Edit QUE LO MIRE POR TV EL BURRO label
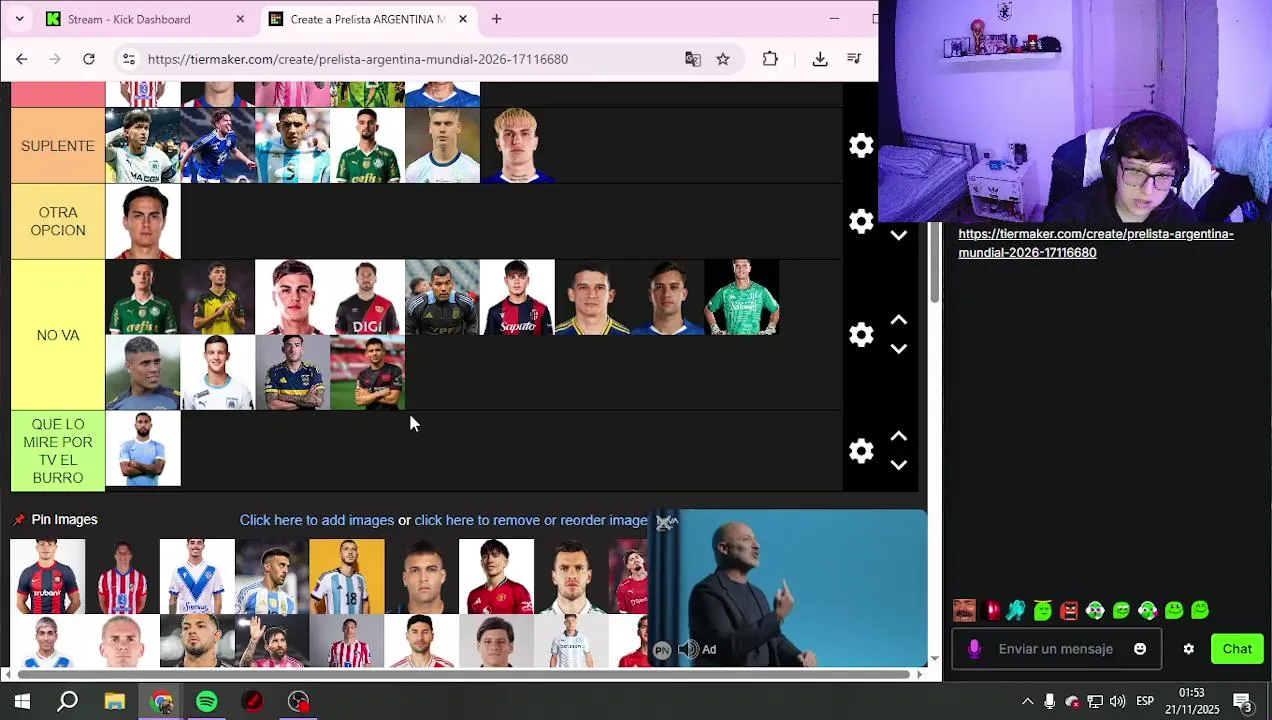Viewport: 1272px width, 720px height. click(58, 451)
